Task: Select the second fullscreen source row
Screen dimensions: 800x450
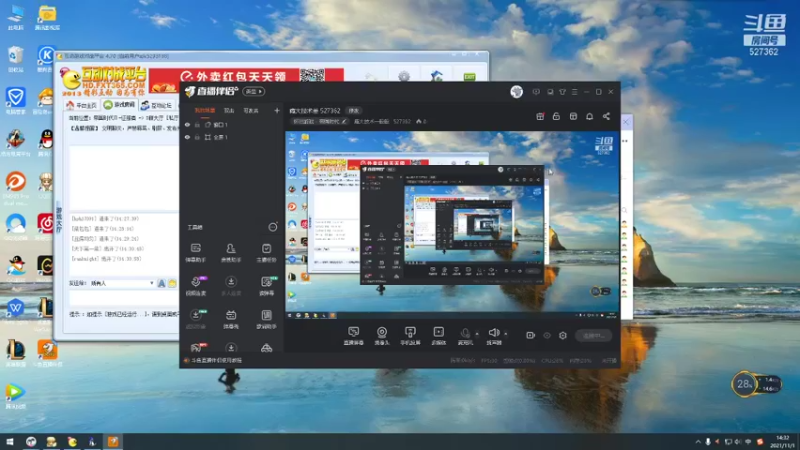Action: [232, 137]
